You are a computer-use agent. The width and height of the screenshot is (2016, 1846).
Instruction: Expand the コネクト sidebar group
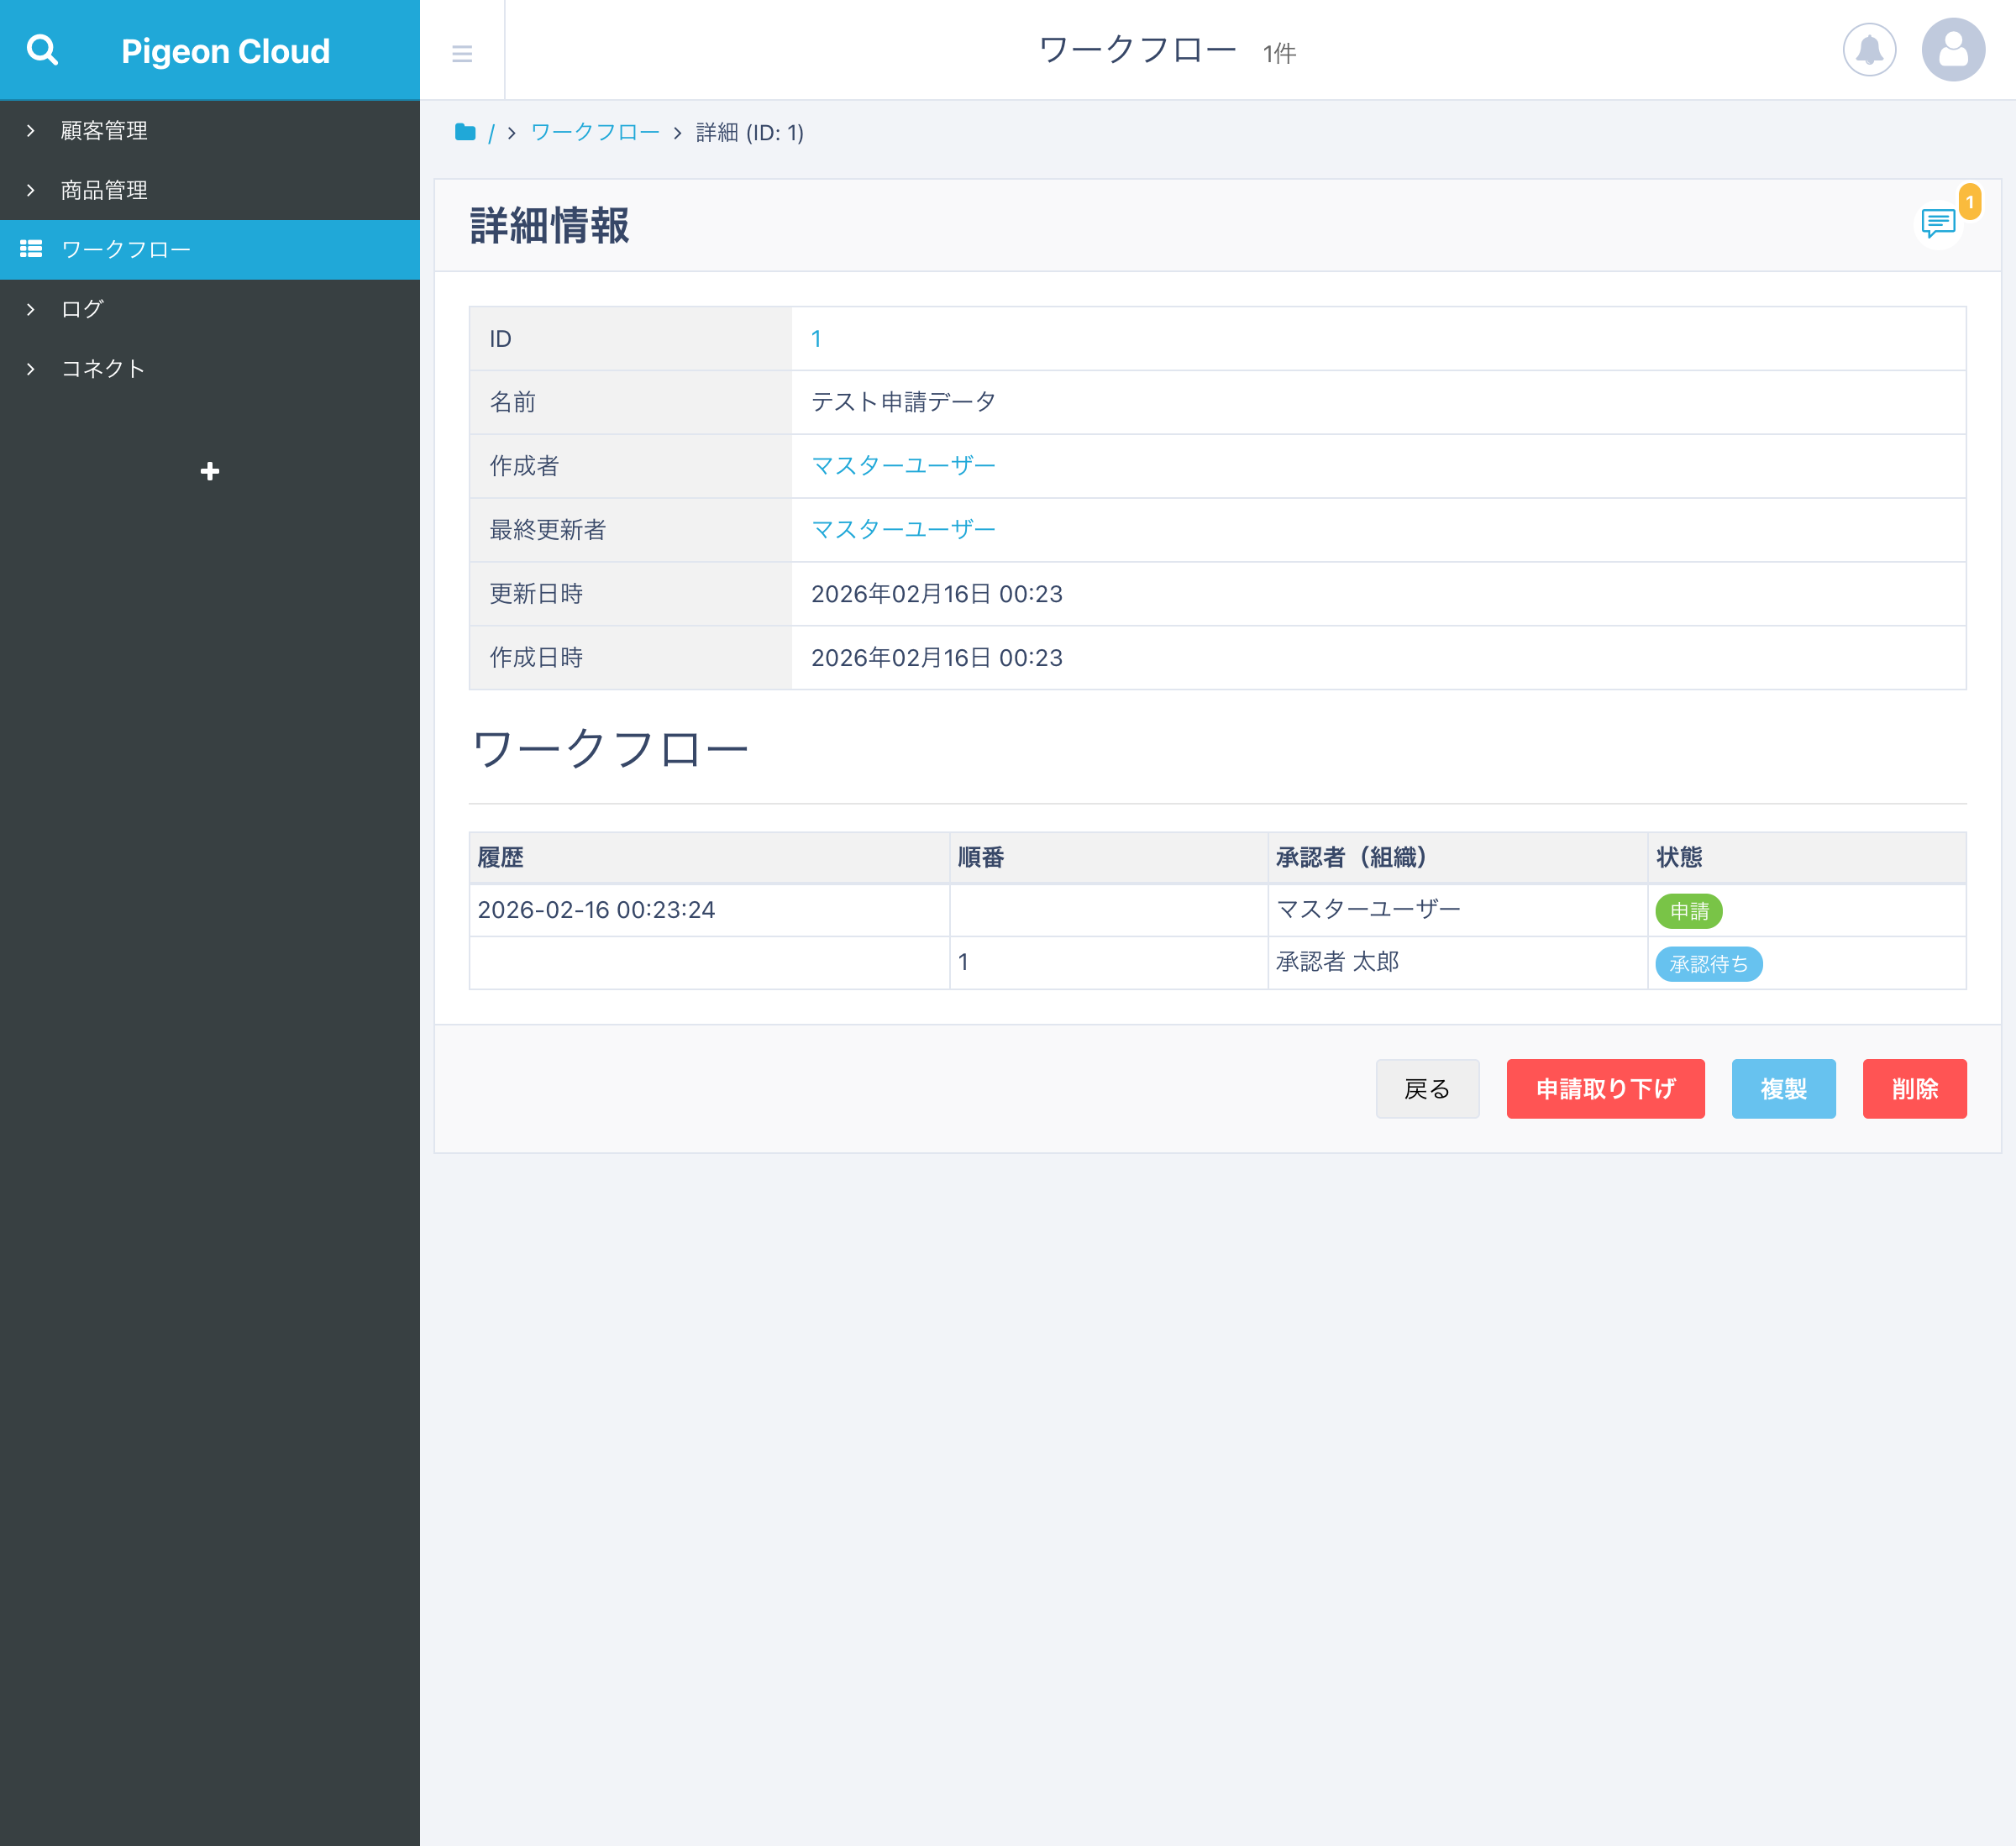103,368
